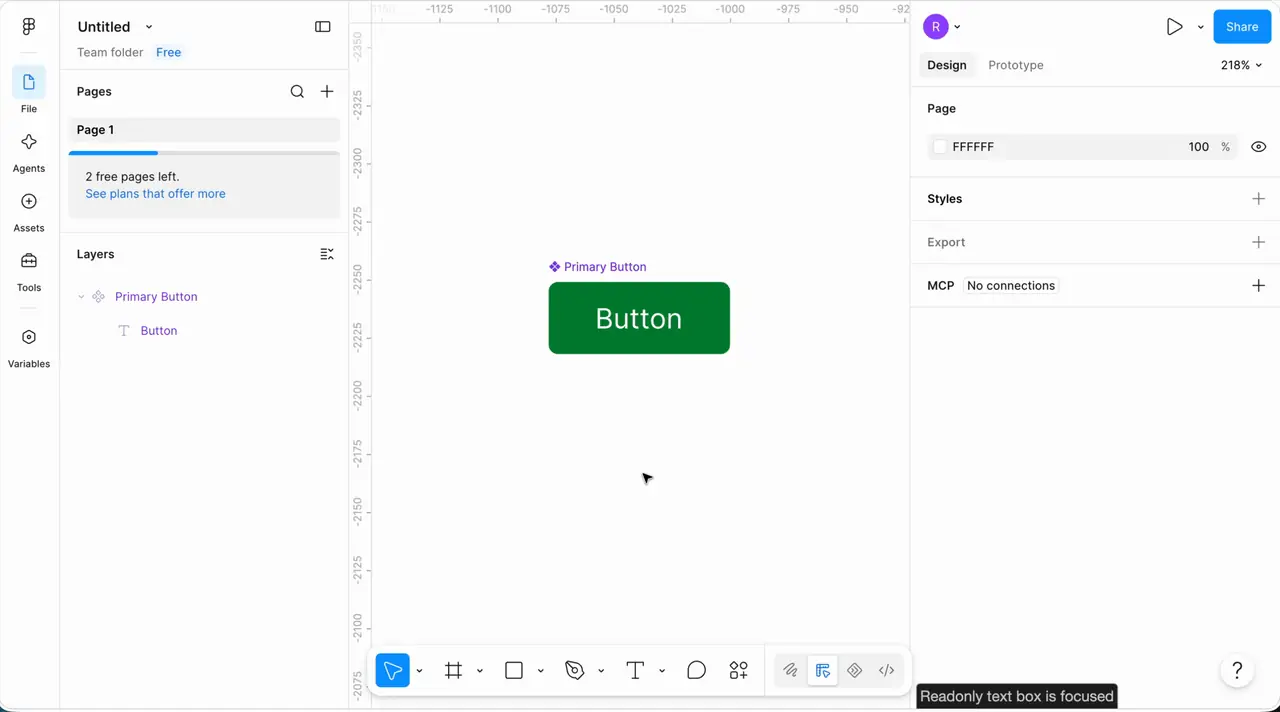Screen dimensions: 1280x712
Task: Edit the page opacity 100 field
Action: pyautogui.click(x=1198, y=147)
